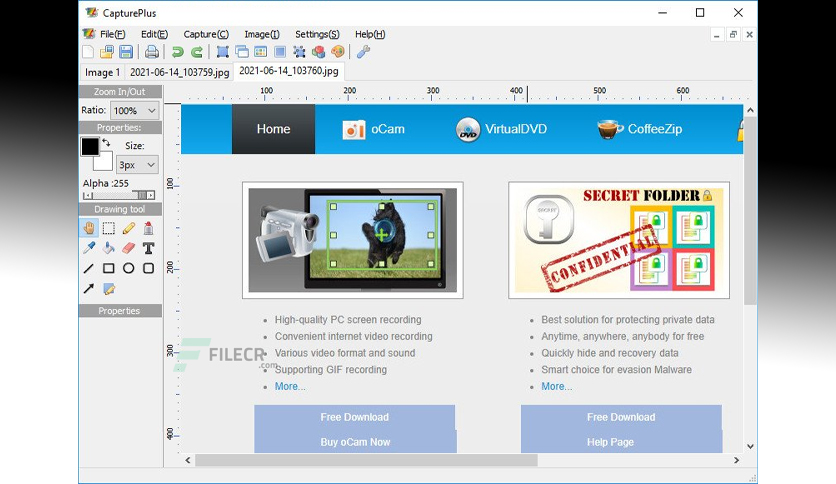Click VirtualDVD in the page header
Viewport: 836px width, 484px height.
coord(502,129)
